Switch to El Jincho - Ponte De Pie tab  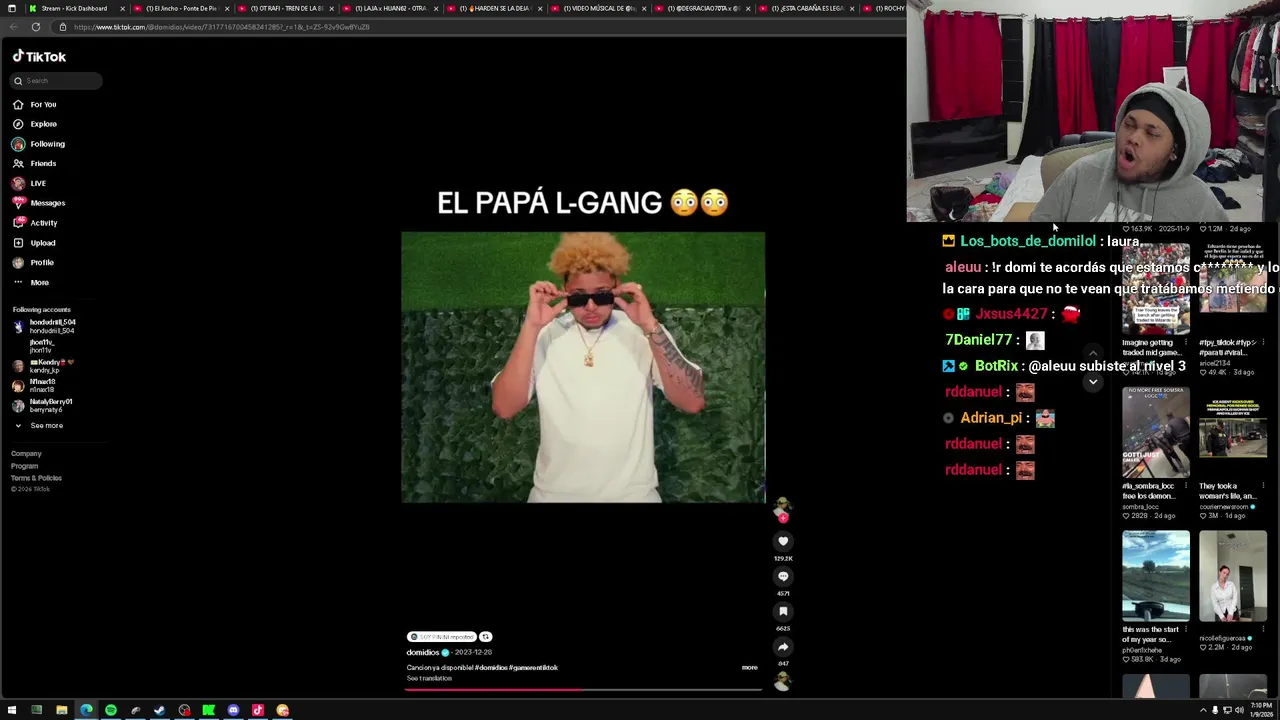[x=182, y=8]
